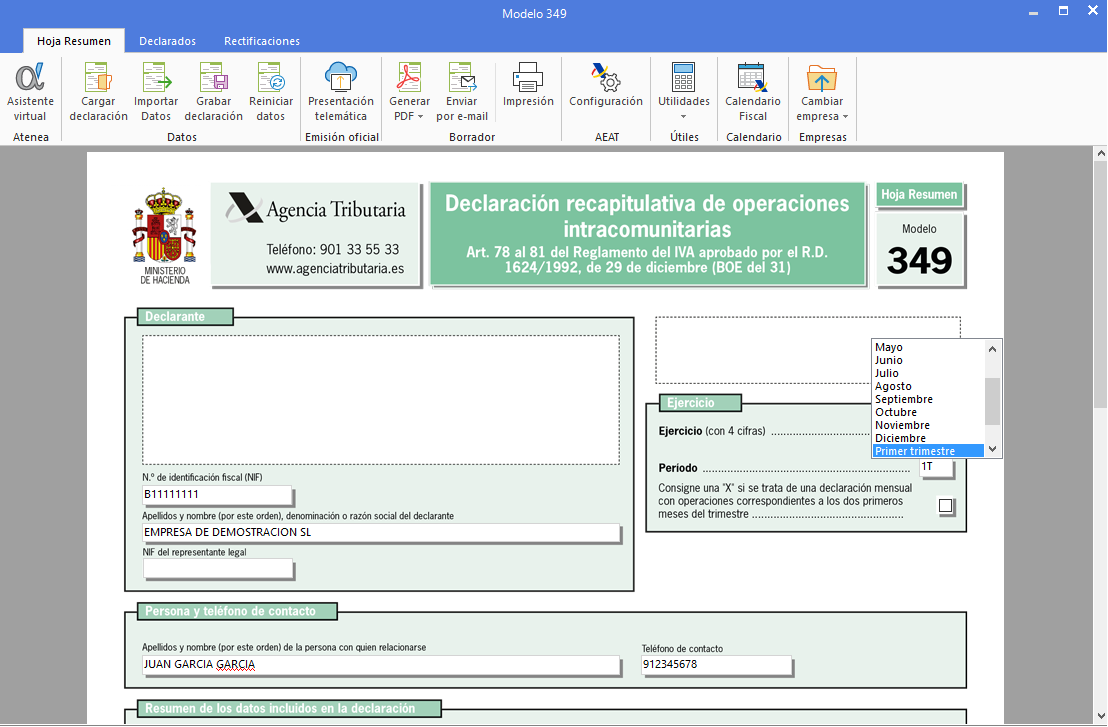Click the 'Declarante' section header
Viewport: 1108px width, 727px height.
tap(184, 317)
